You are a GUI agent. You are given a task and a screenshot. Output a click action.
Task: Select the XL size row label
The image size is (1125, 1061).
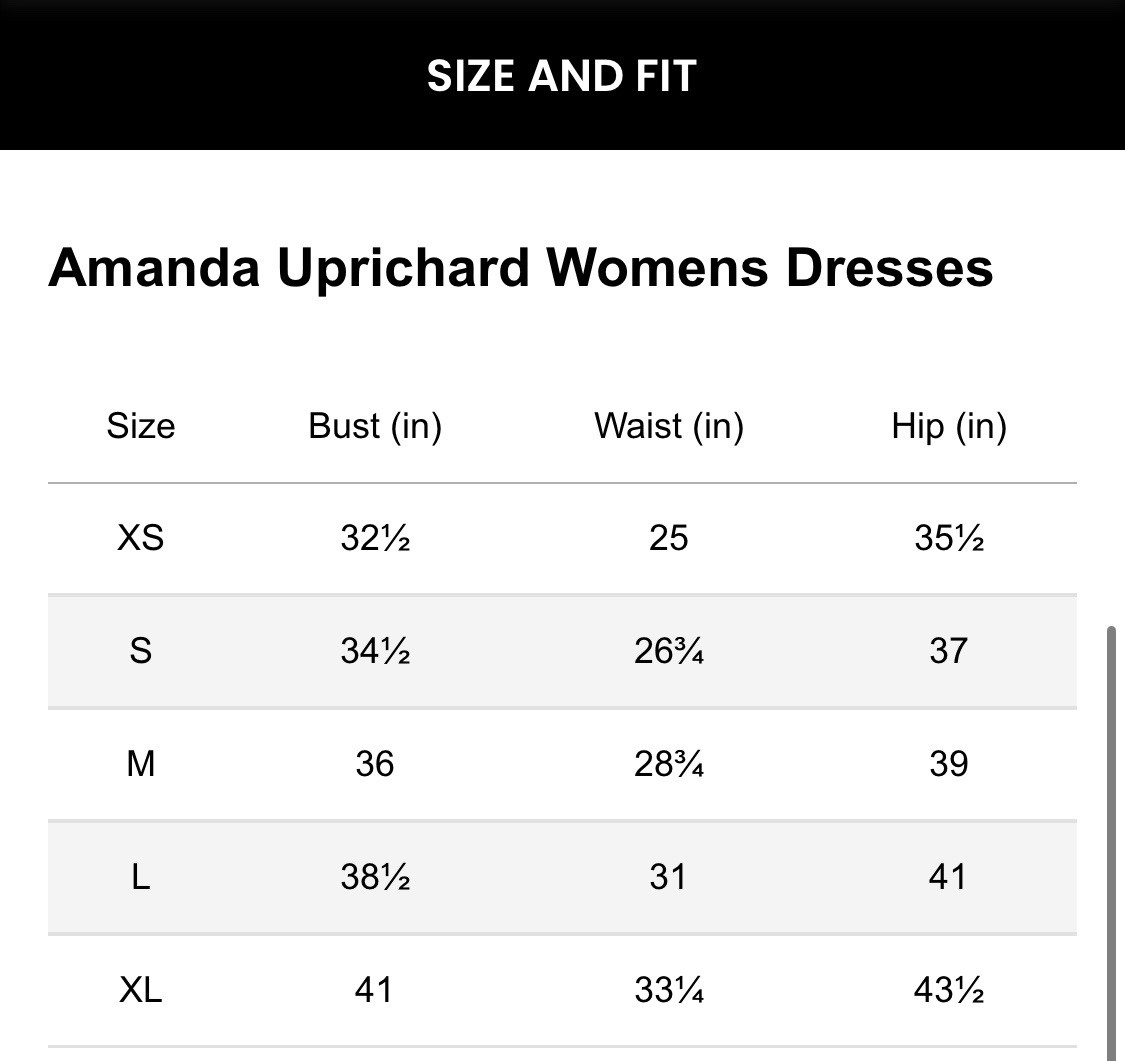(x=141, y=990)
